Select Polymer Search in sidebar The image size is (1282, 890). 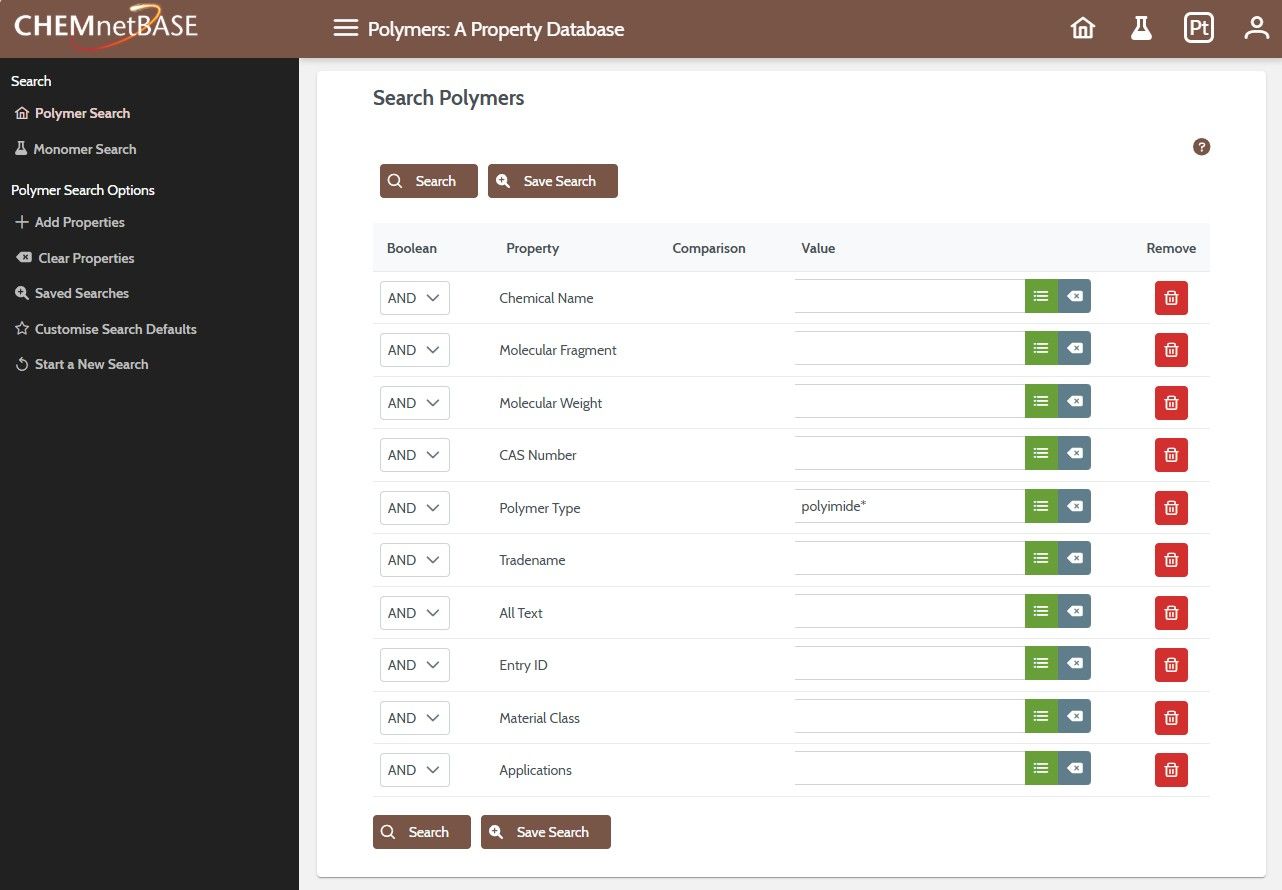[x=73, y=113]
